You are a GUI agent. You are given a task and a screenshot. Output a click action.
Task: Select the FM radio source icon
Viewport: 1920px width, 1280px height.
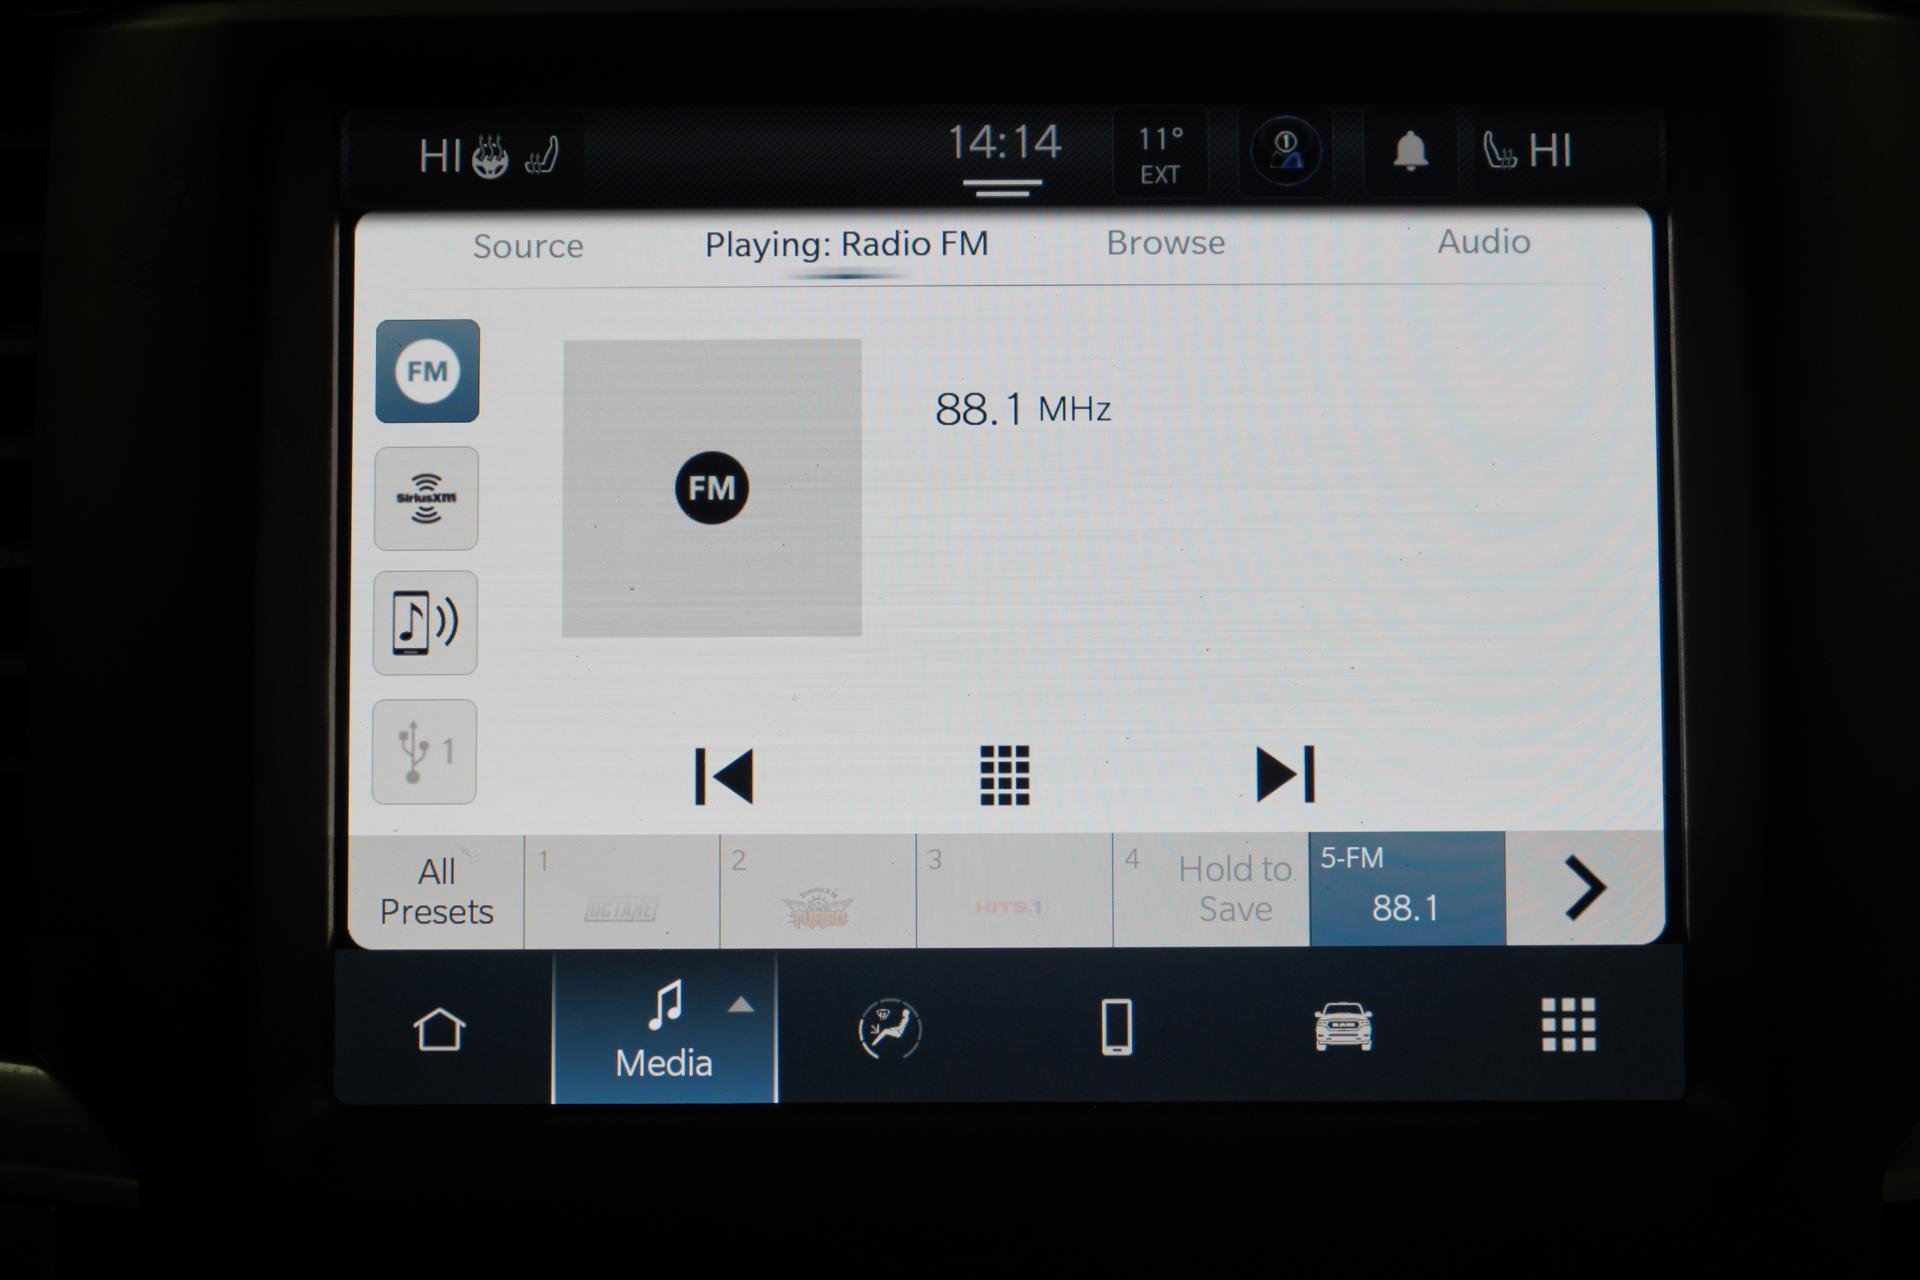427,371
